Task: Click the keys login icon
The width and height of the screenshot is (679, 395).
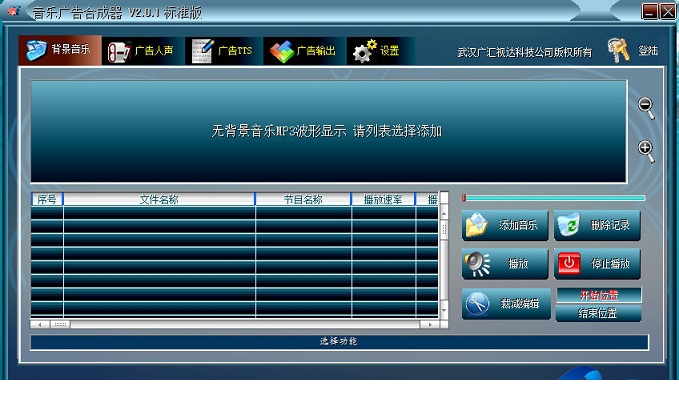Action: tap(618, 50)
